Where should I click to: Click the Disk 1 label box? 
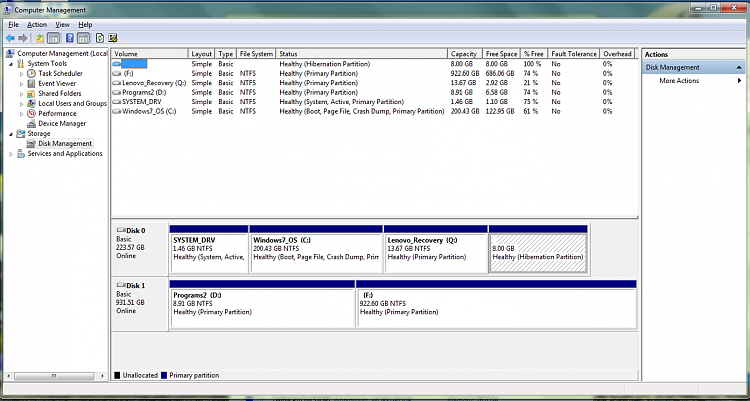(x=140, y=304)
